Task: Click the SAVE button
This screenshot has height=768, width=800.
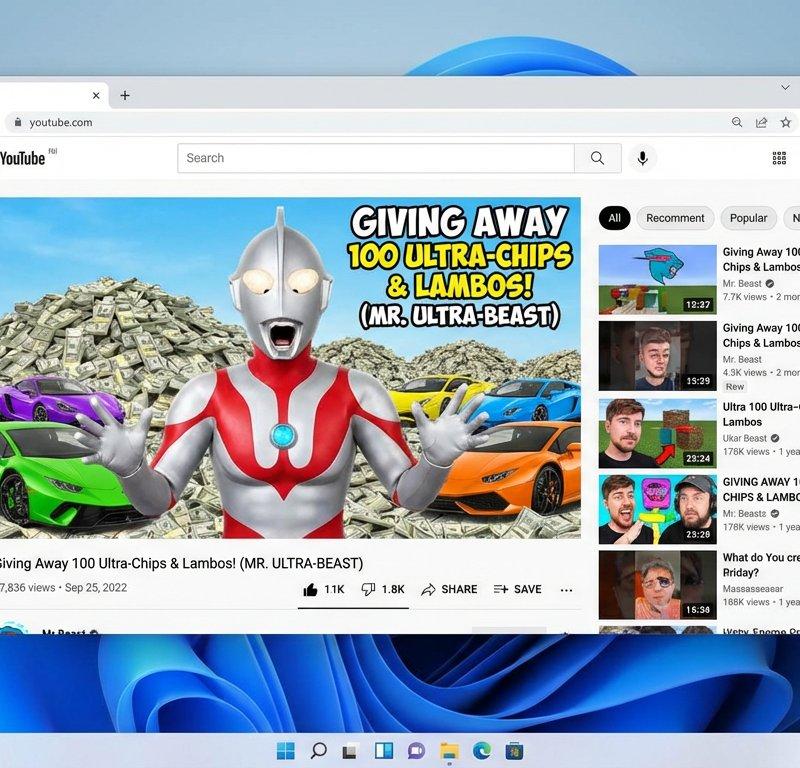Action: point(517,589)
